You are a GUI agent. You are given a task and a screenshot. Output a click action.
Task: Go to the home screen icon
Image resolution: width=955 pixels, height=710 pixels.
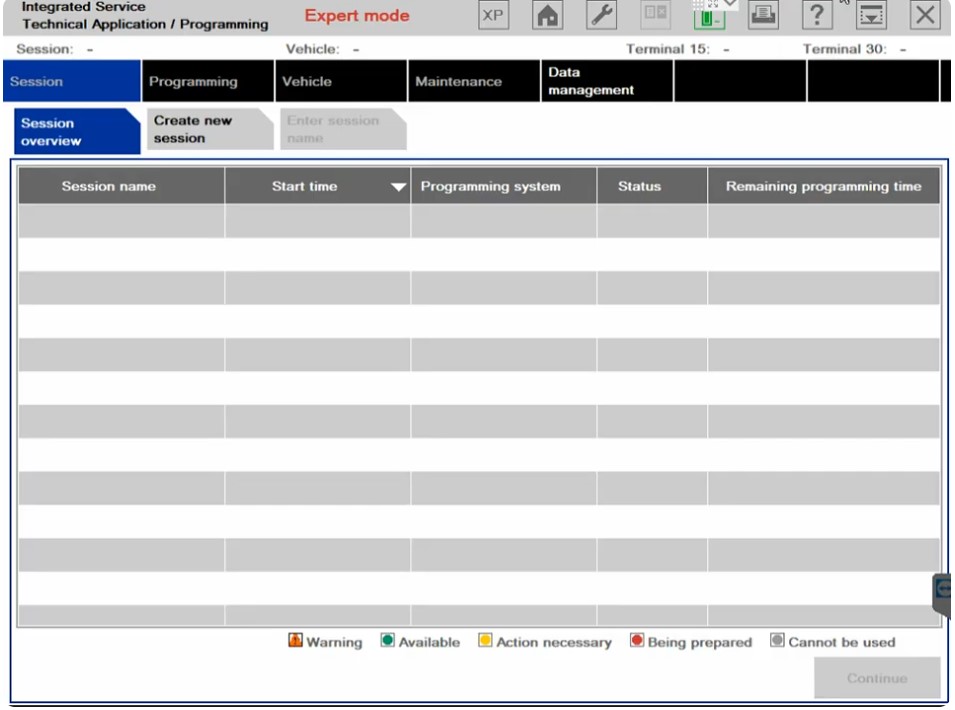[x=547, y=16]
